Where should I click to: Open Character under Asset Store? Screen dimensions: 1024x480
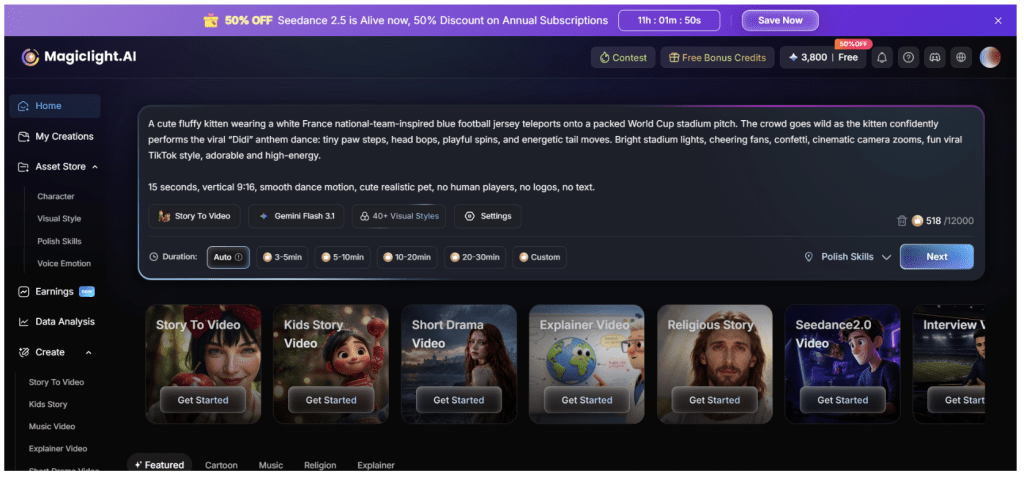[56, 197]
